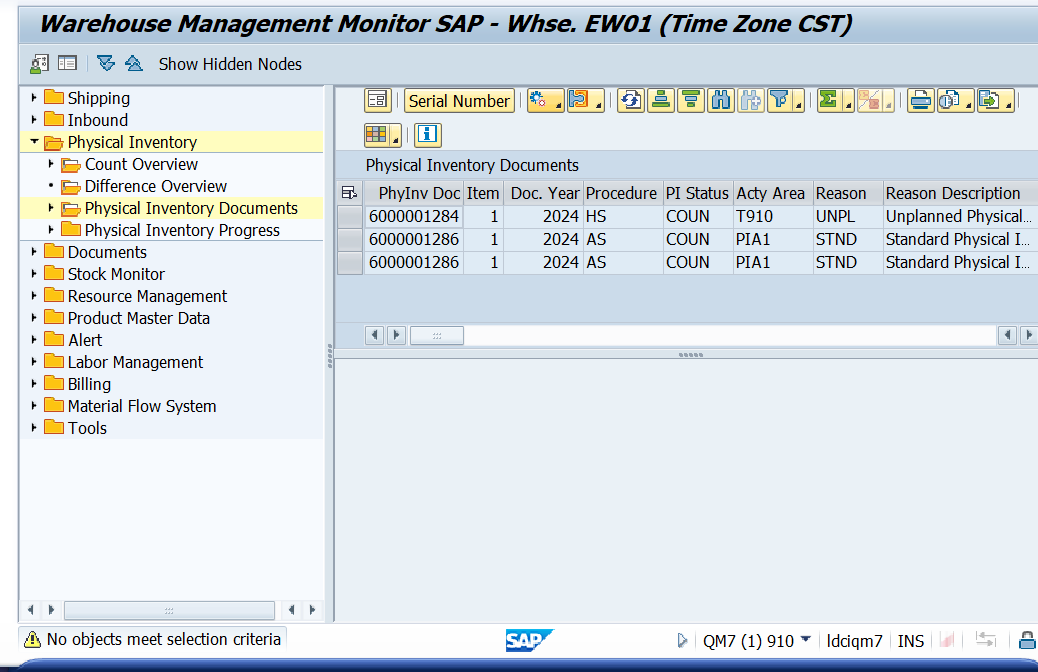Click the Find Next binoculars-plus icon
The height and width of the screenshot is (672, 1038).
[751, 101]
